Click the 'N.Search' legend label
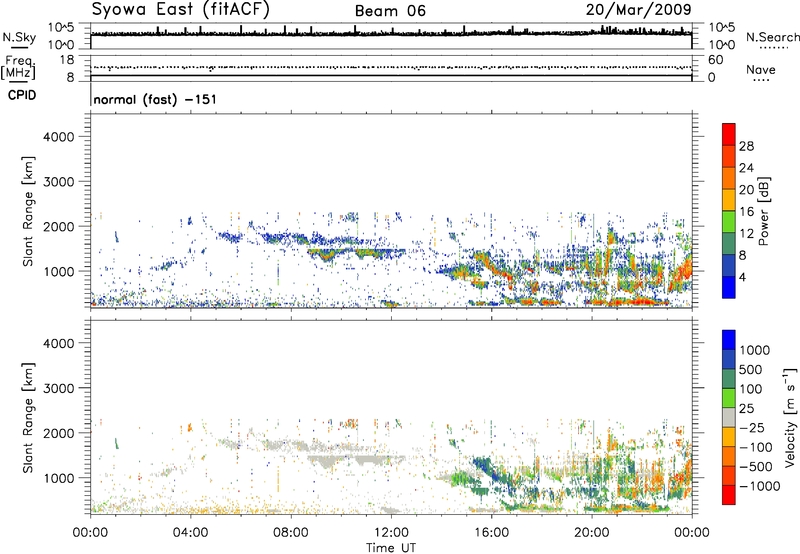 tap(773, 37)
